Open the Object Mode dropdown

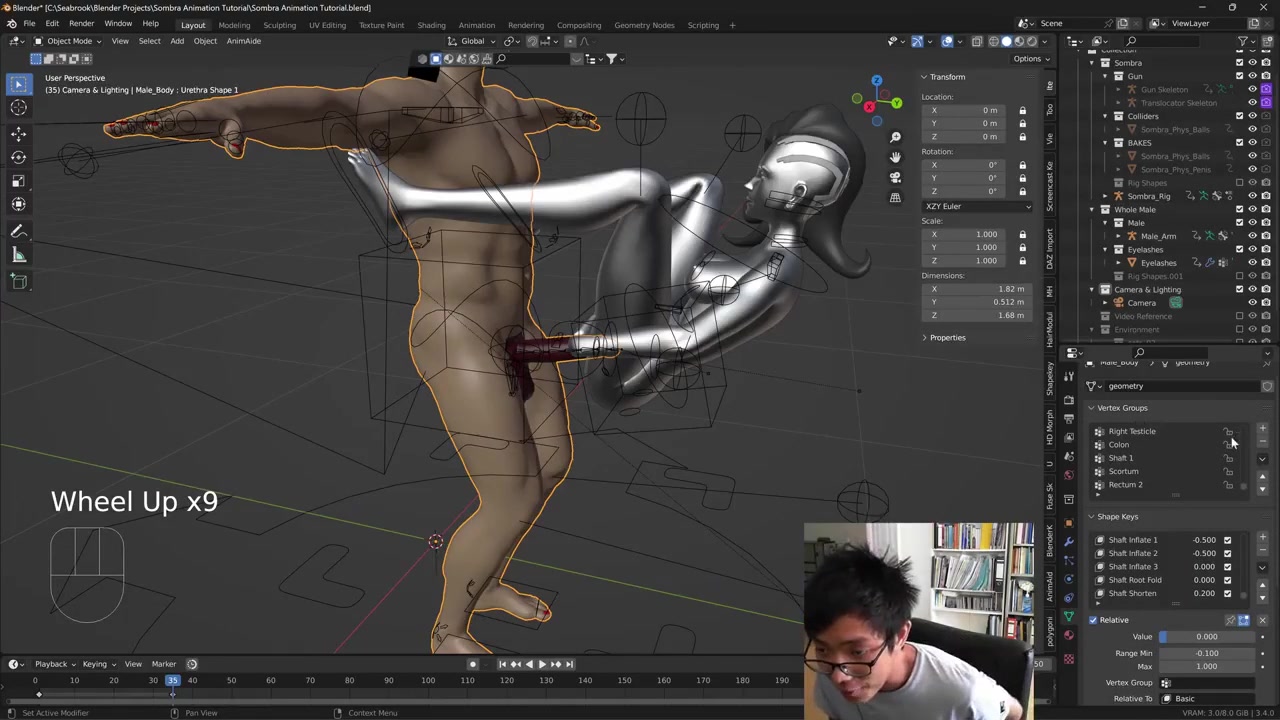pos(68,41)
